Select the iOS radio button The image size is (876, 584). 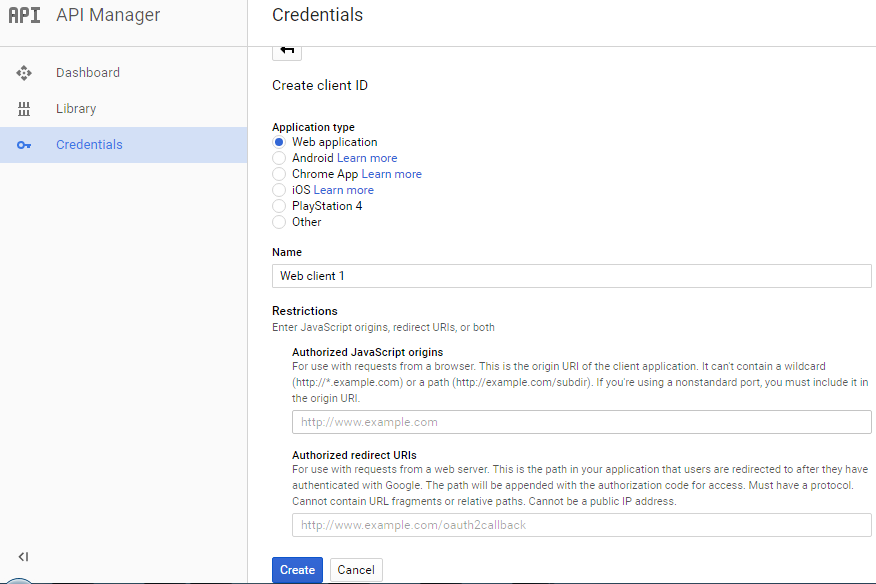click(x=279, y=190)
